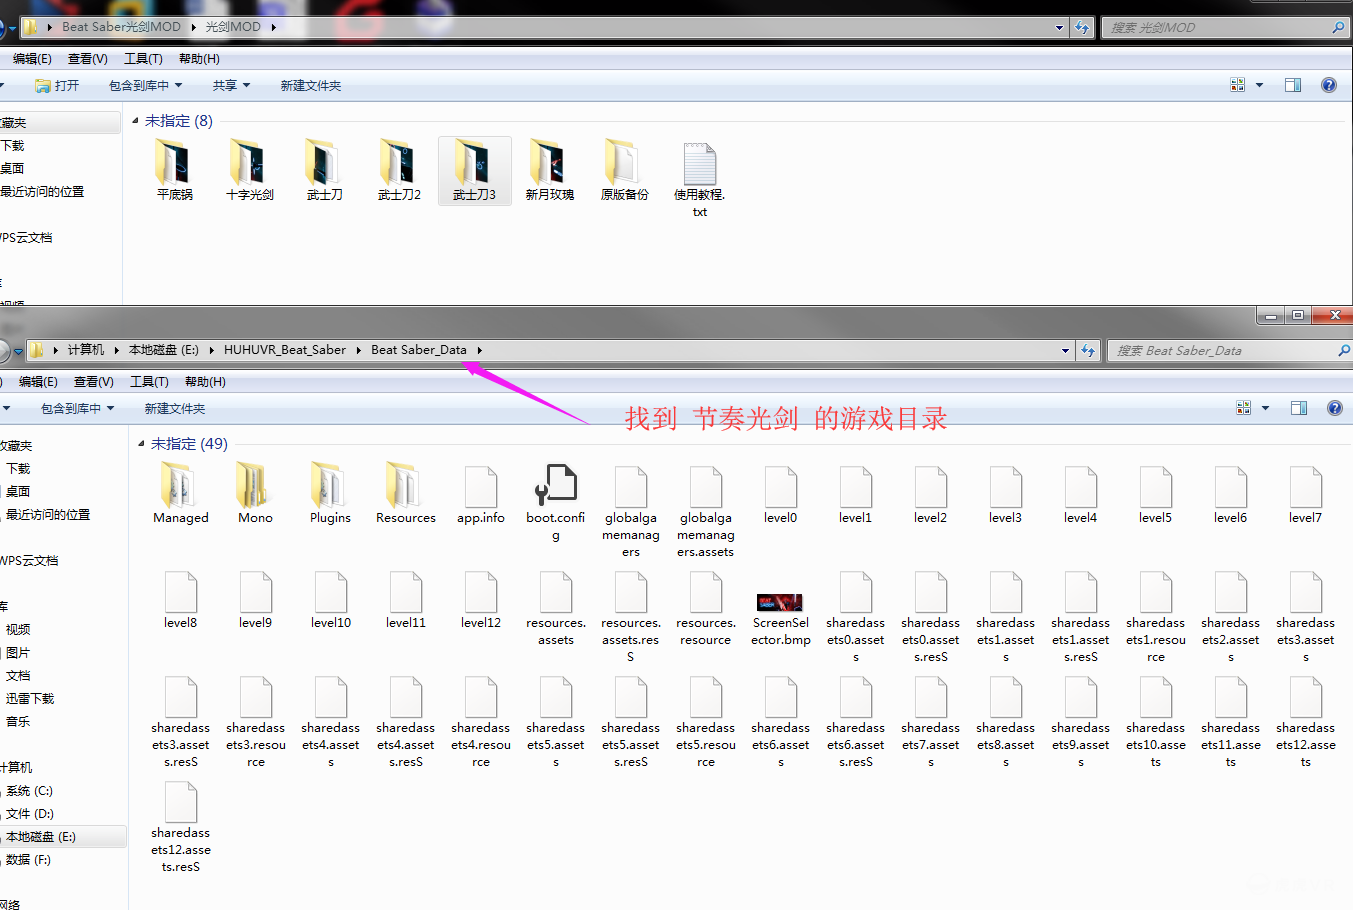
Task: Select the globalgamemanagers.assets file
Action: tap(705, 511)
